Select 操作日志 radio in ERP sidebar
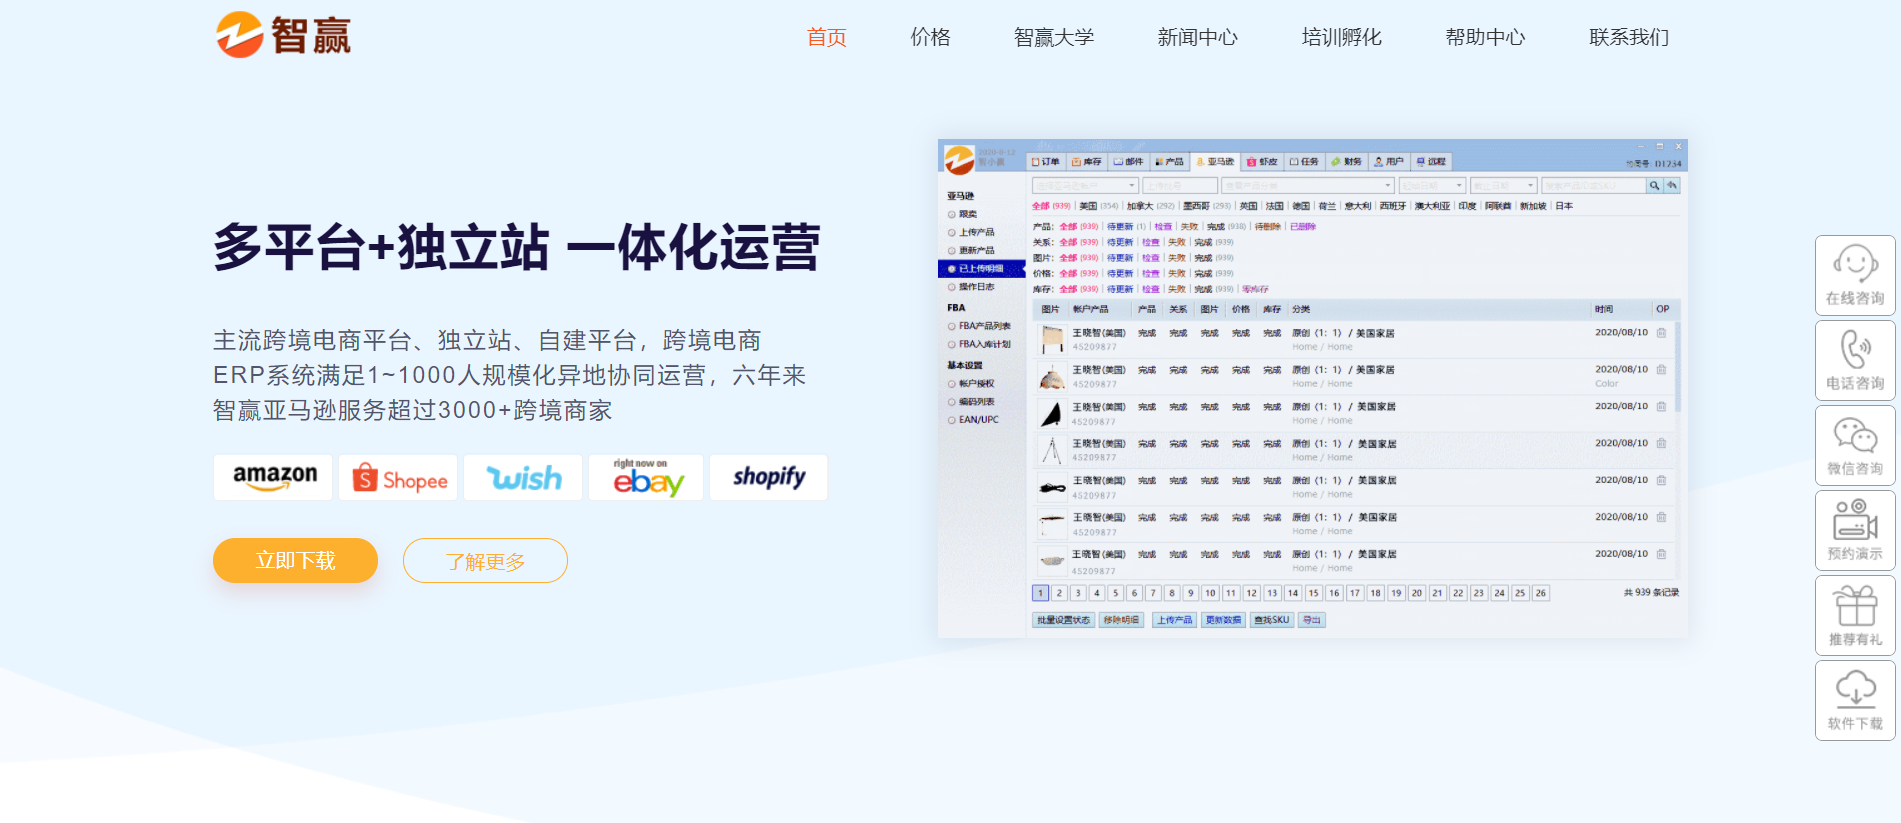The height and width of the screenshot is (823, 1901). (952, 287)
